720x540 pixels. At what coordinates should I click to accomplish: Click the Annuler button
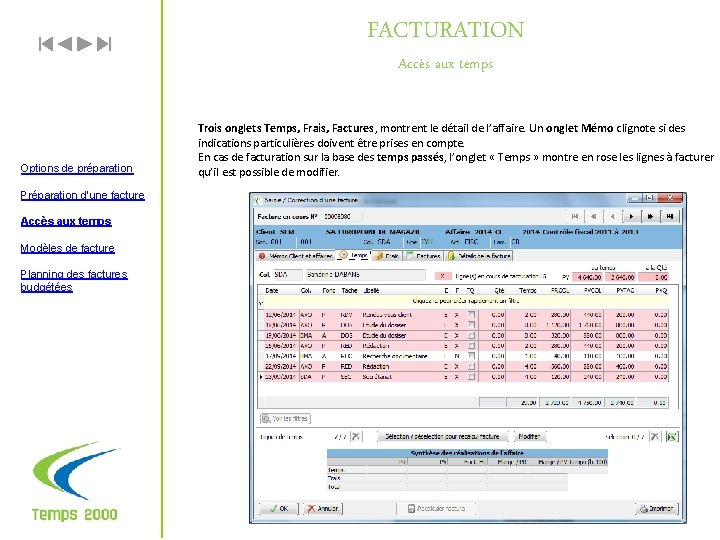(x=323, y=508)
